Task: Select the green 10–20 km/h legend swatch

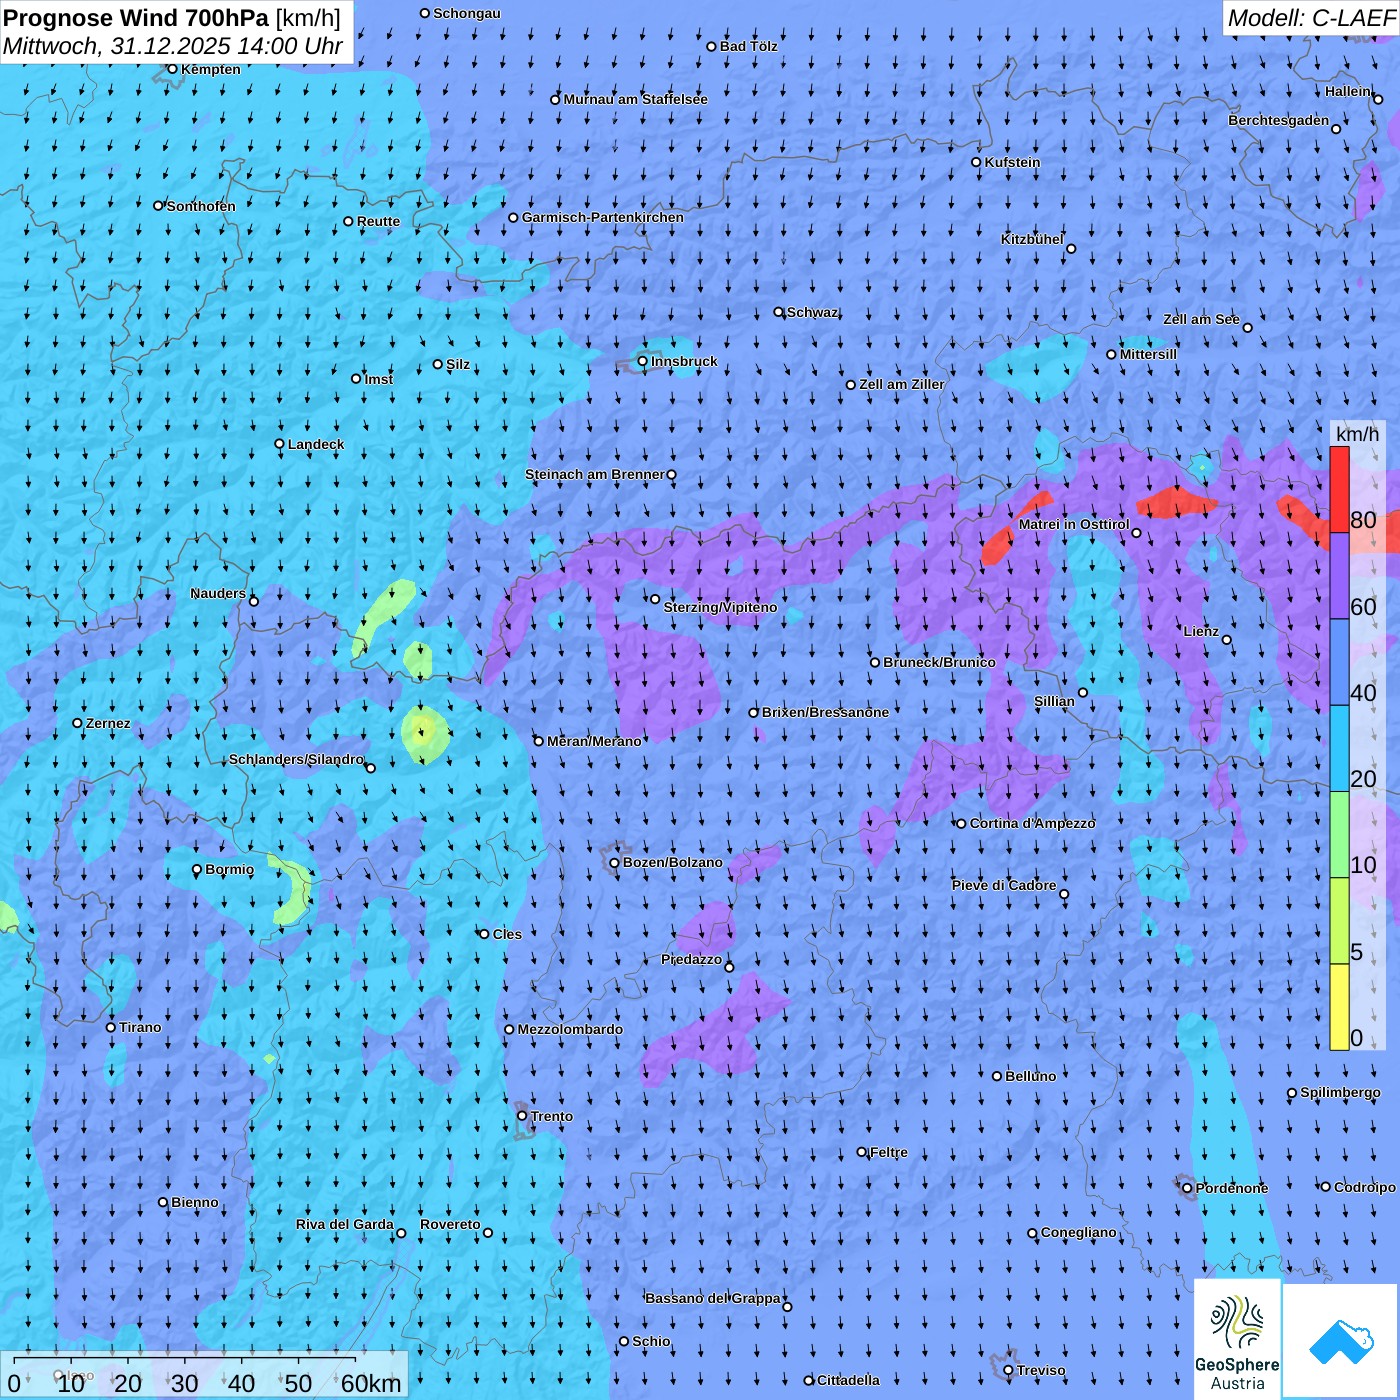Action: [1339, 834]
